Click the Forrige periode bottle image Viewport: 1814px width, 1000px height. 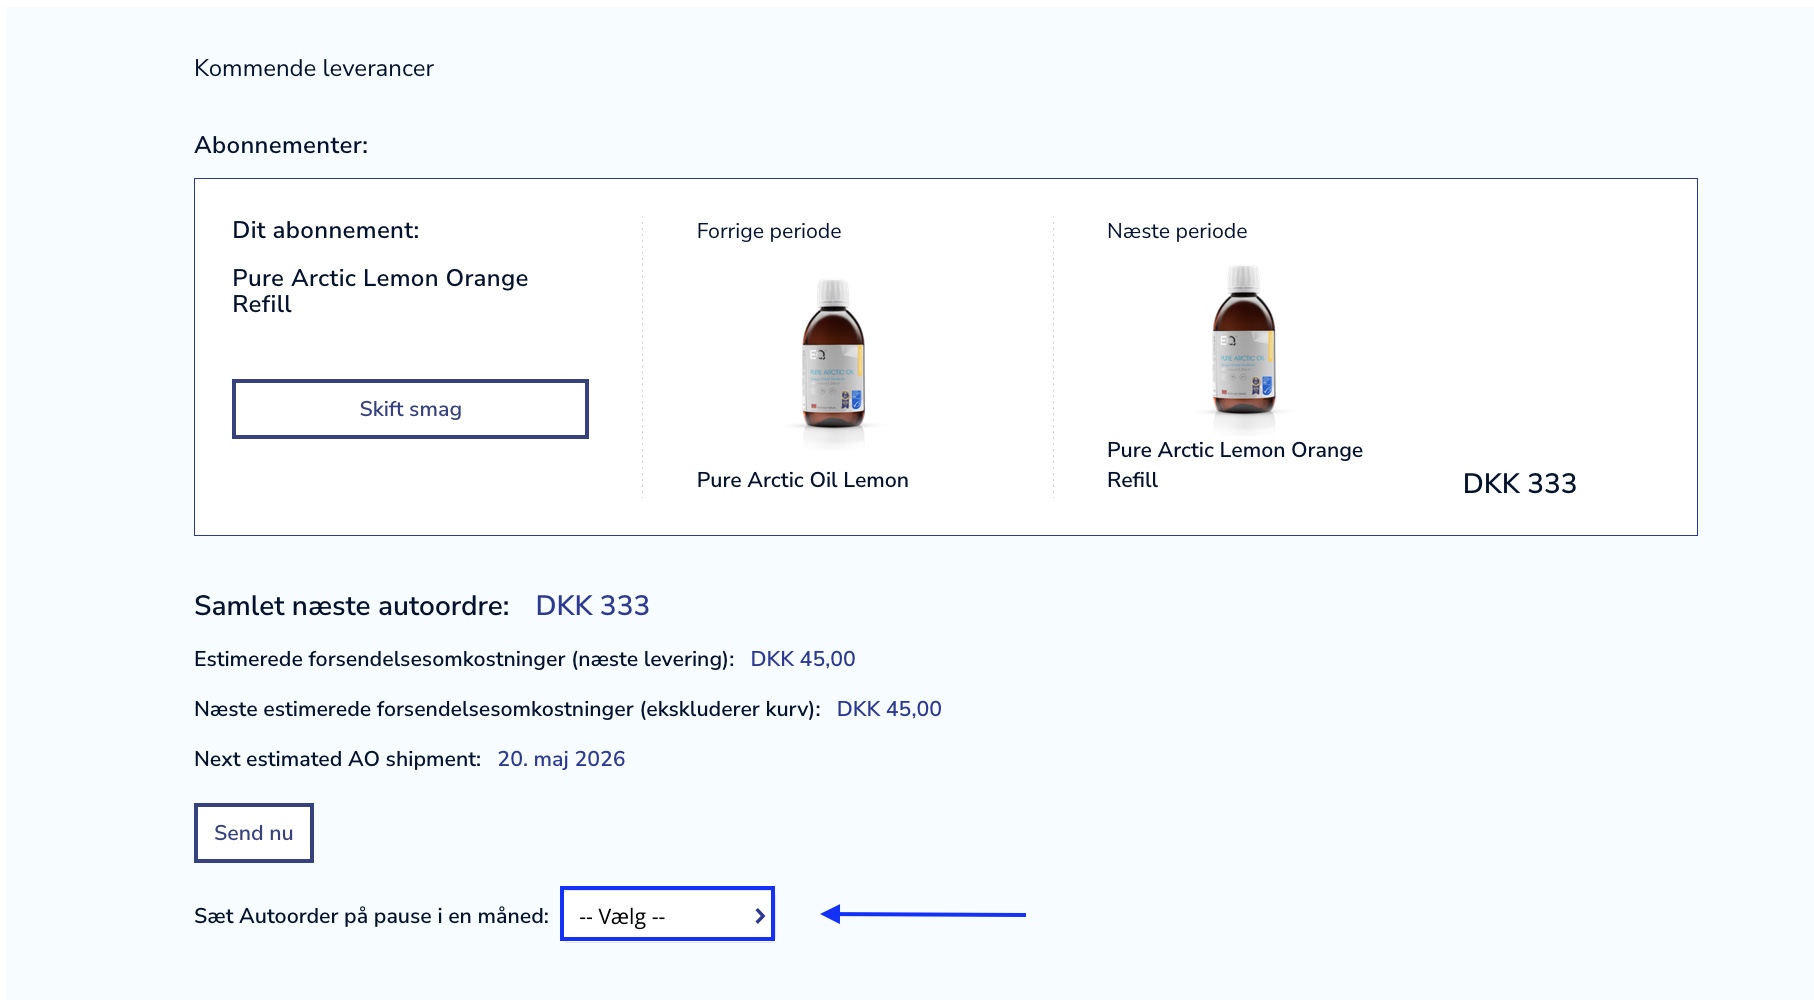coord(833,362)
